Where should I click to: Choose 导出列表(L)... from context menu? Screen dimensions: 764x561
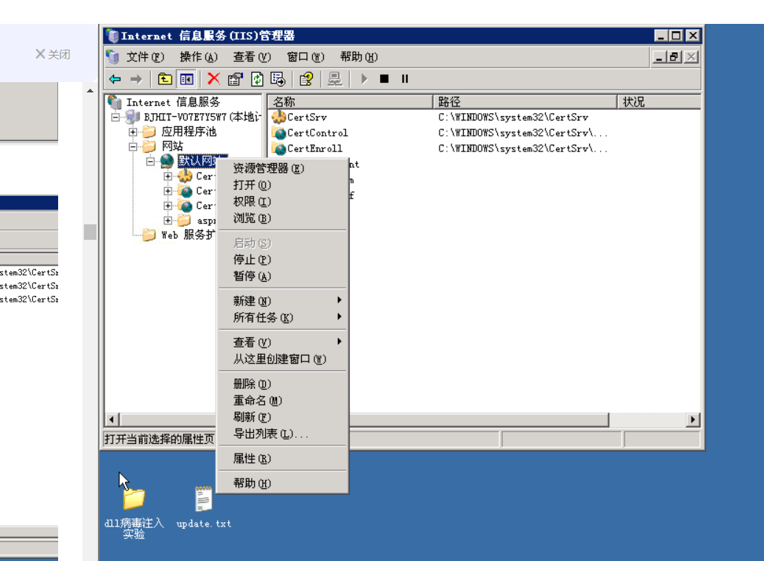pos(282,433)
